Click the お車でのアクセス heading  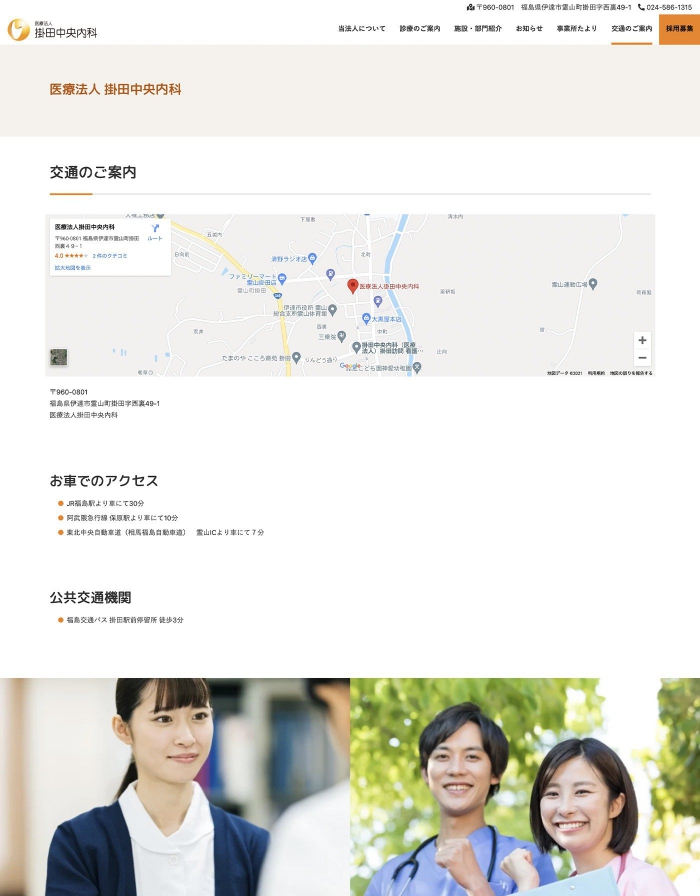pos(104,481)
